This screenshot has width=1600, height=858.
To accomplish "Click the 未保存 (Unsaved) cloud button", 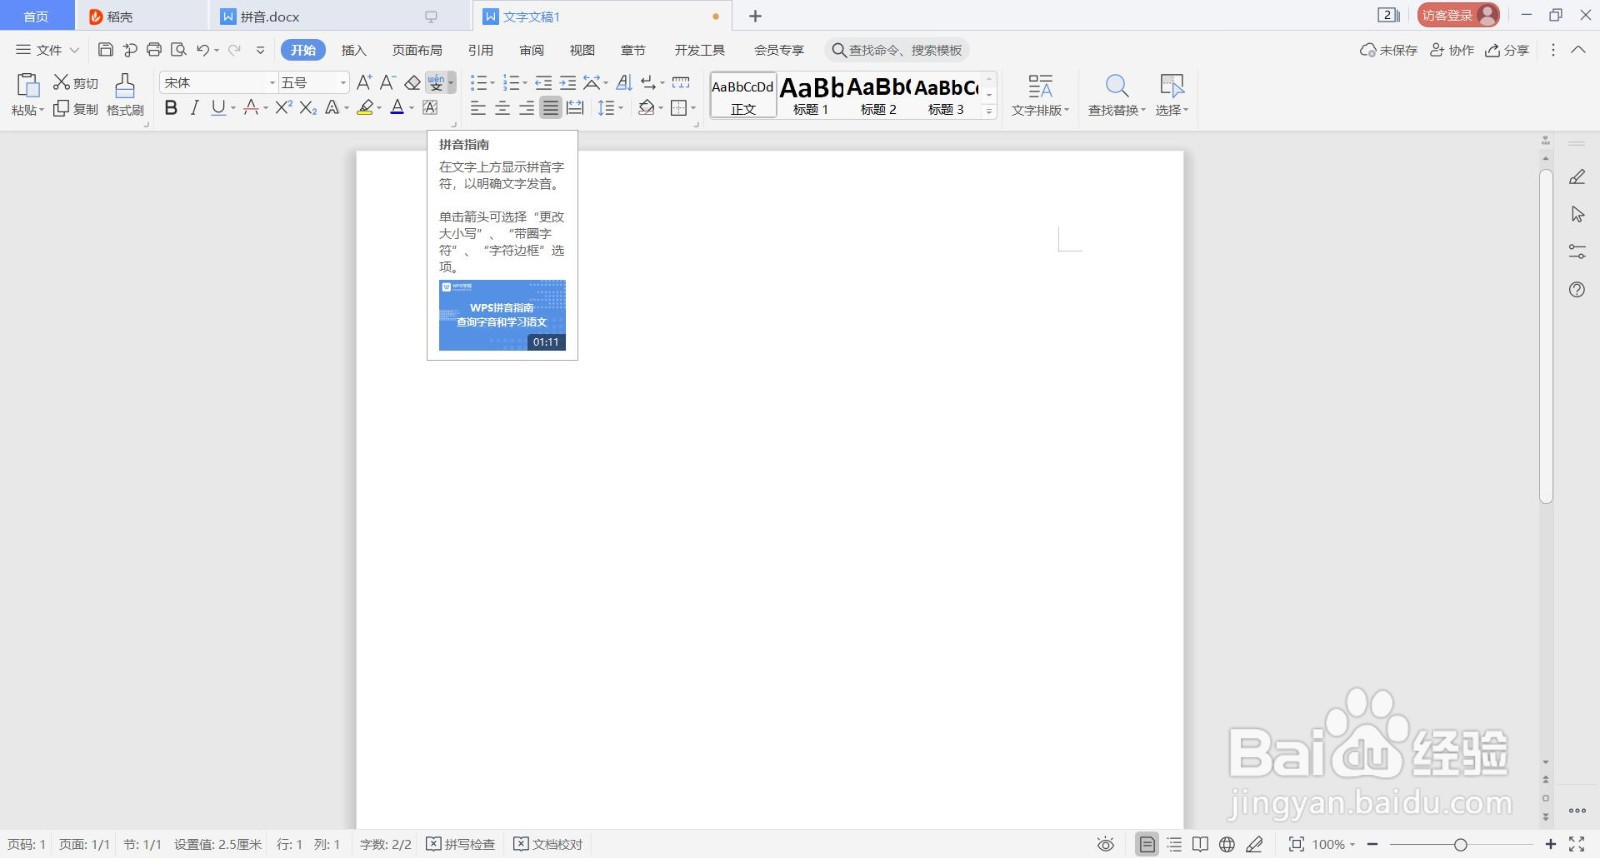I will pyautogui.click(x=1389, y=50).
